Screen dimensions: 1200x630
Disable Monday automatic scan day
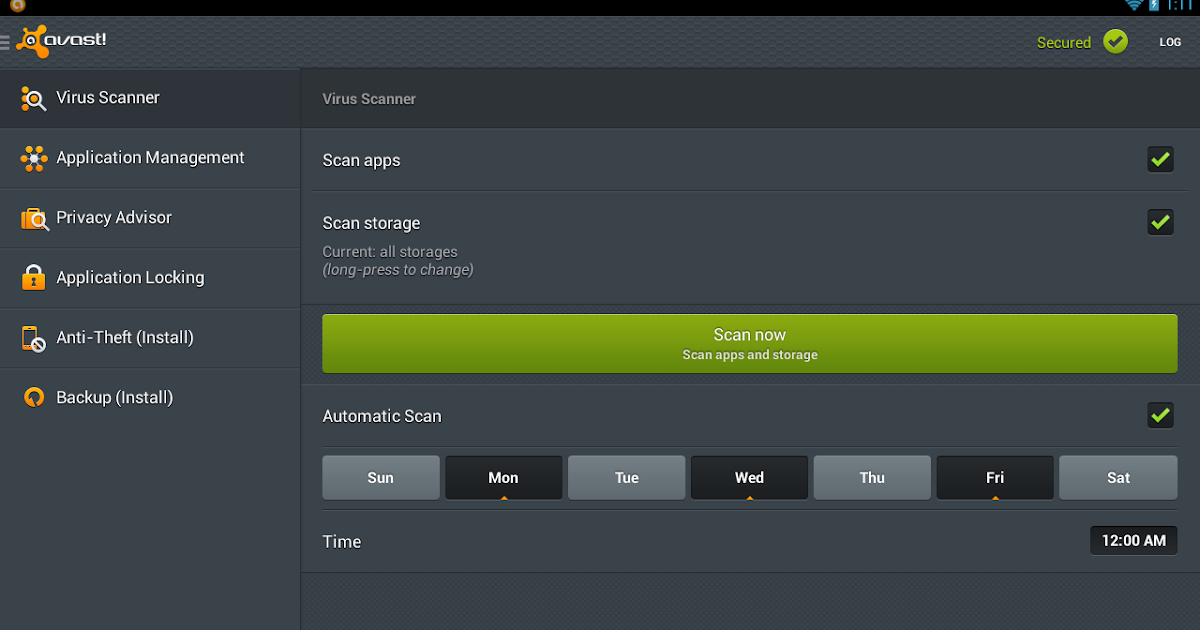(503, 478)
